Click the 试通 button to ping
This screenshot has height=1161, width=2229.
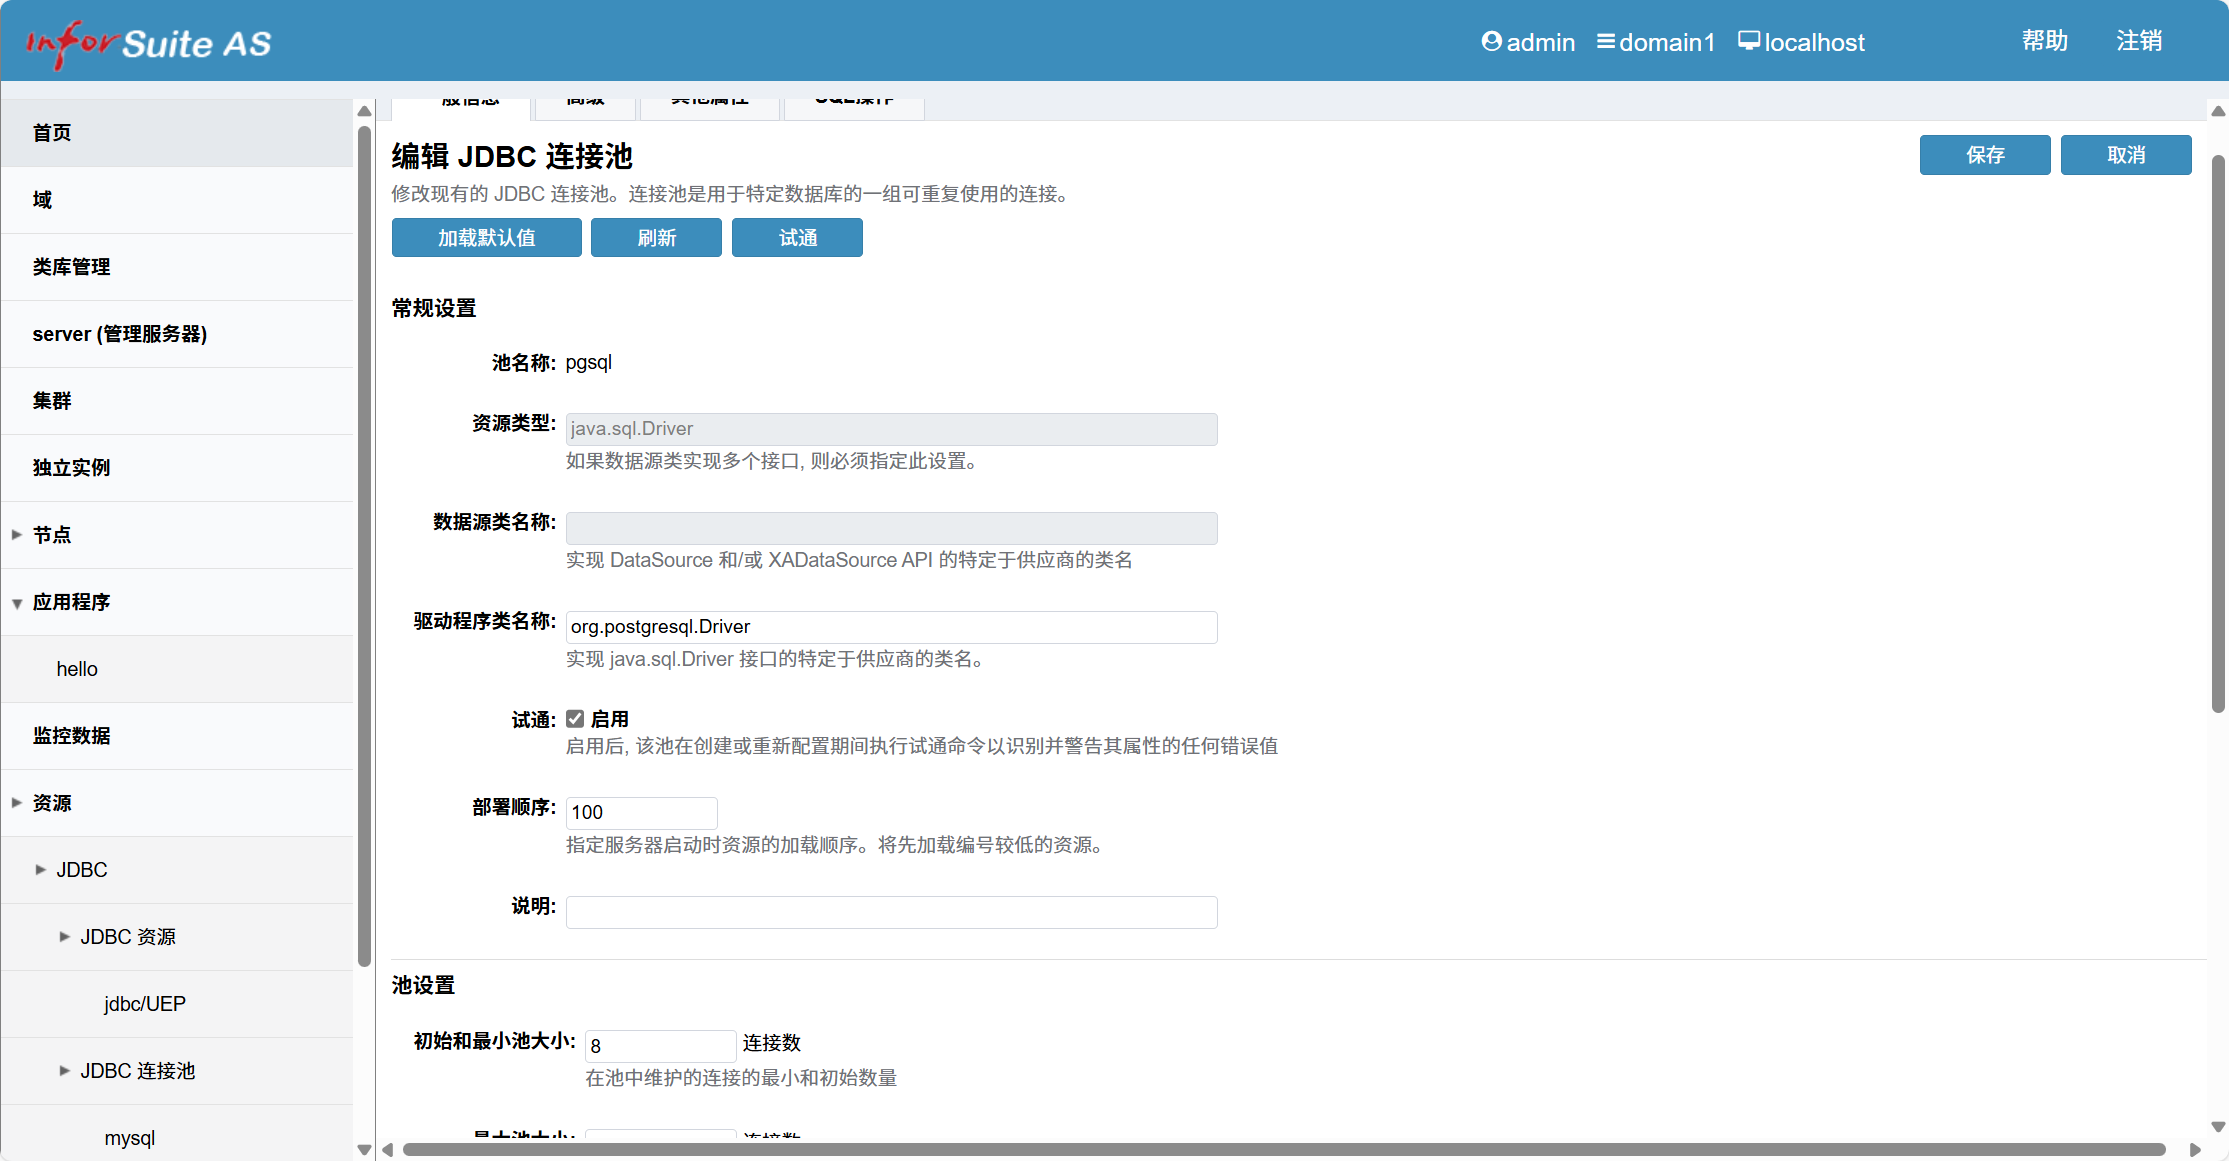(797, 237)
